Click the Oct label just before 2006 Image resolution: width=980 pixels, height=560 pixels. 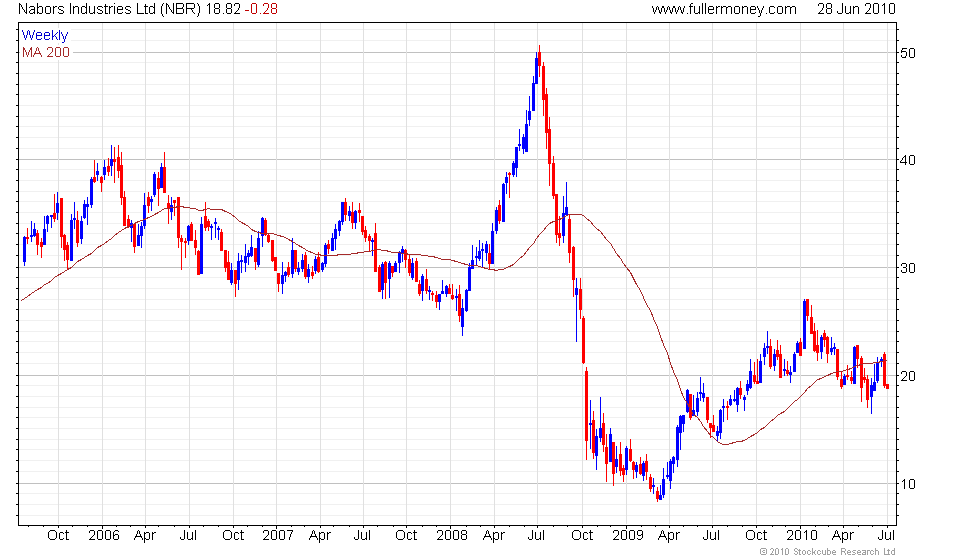point(58,536)
